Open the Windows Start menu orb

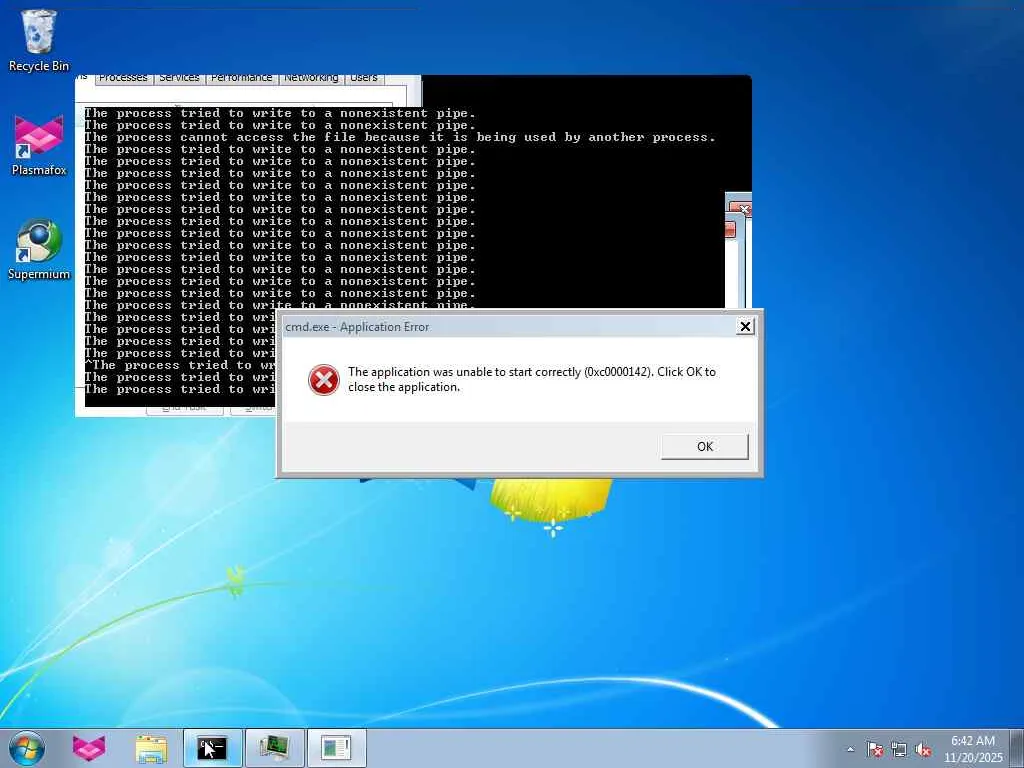(x=27, y=748)
